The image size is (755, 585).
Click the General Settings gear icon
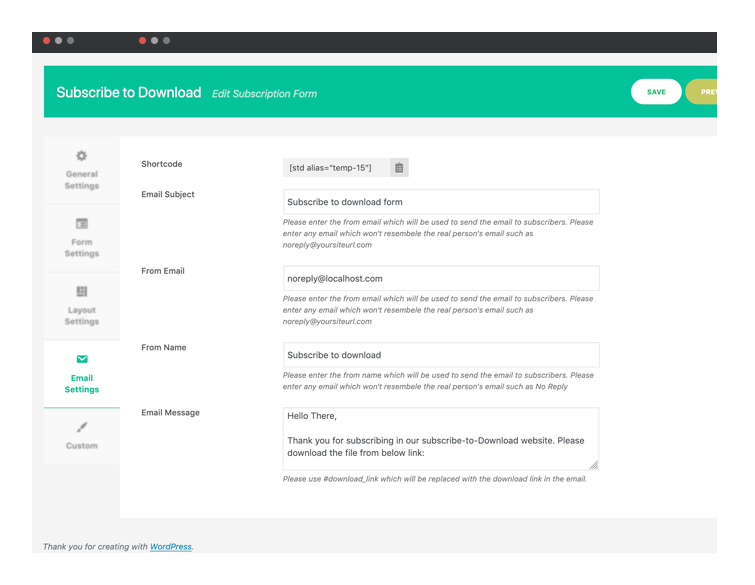click(82, 156)
